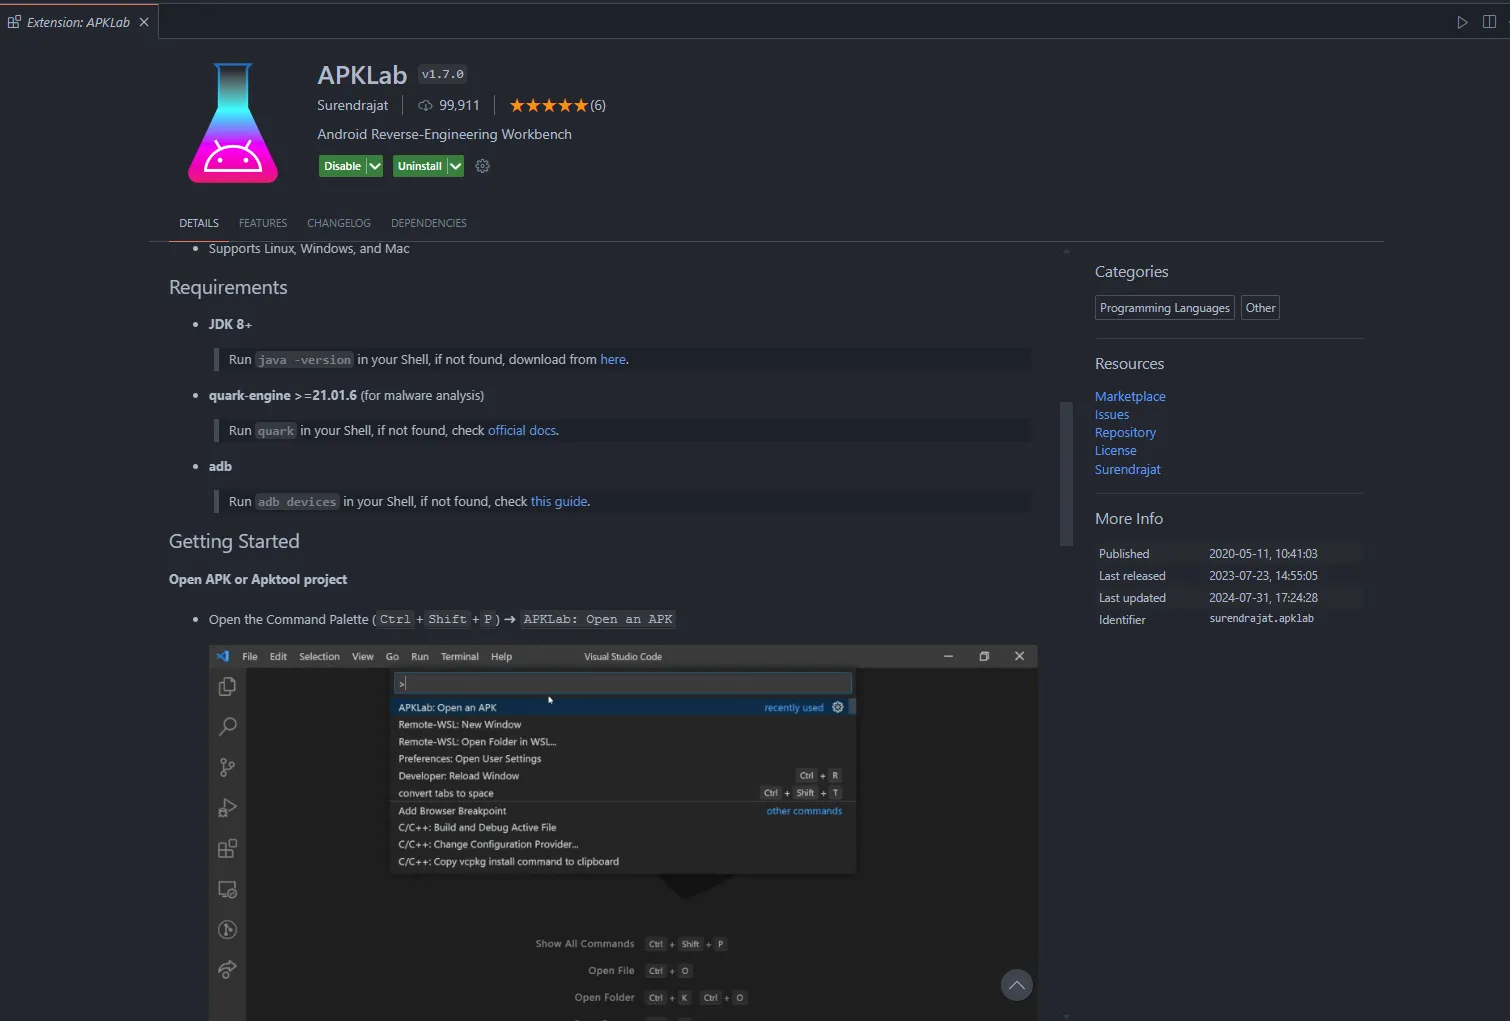This screenshot has width=1510, height=1021.
Task: Switch to the DEPENDENCIES tab
Action: 429,223
